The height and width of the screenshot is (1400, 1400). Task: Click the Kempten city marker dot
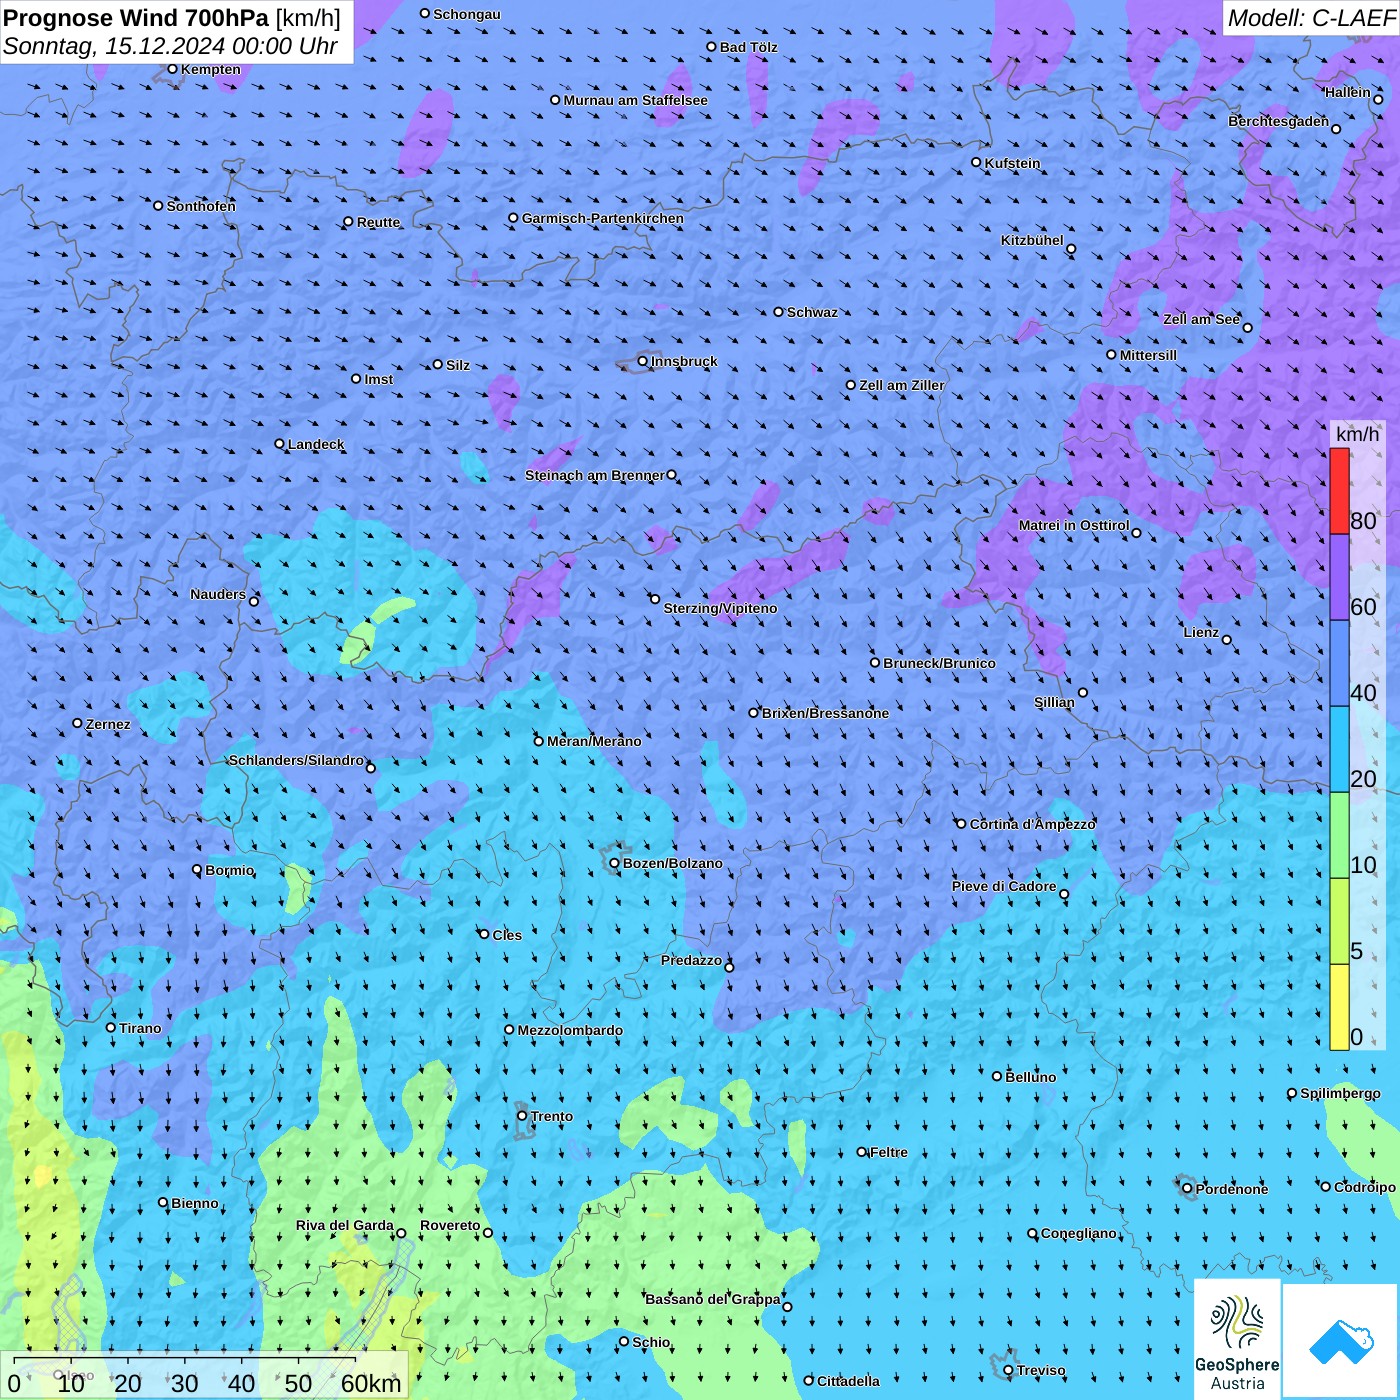[x=172, y=69]
